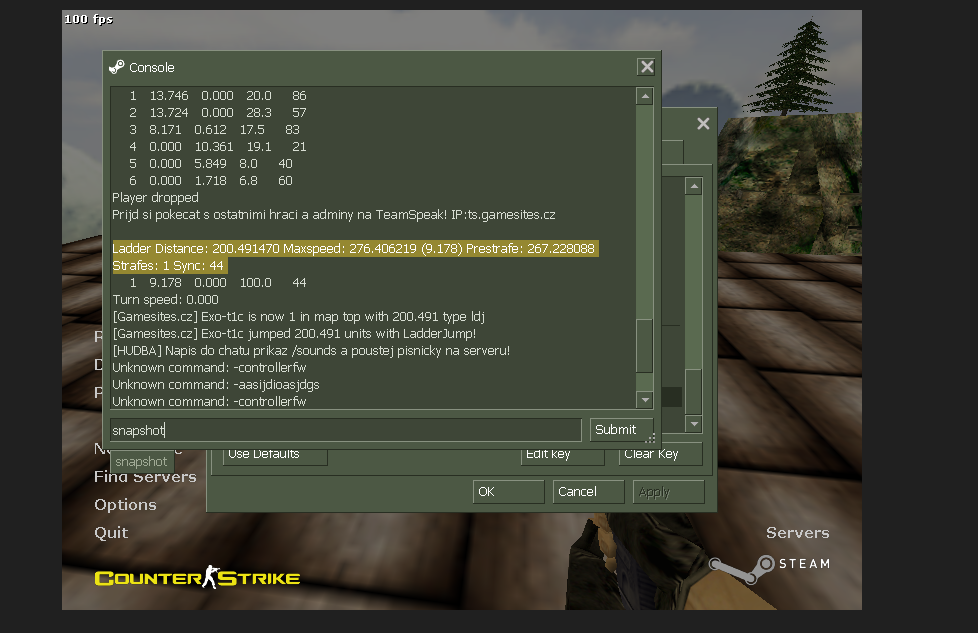Confirm the dialog with OK

tap(508, 492)
